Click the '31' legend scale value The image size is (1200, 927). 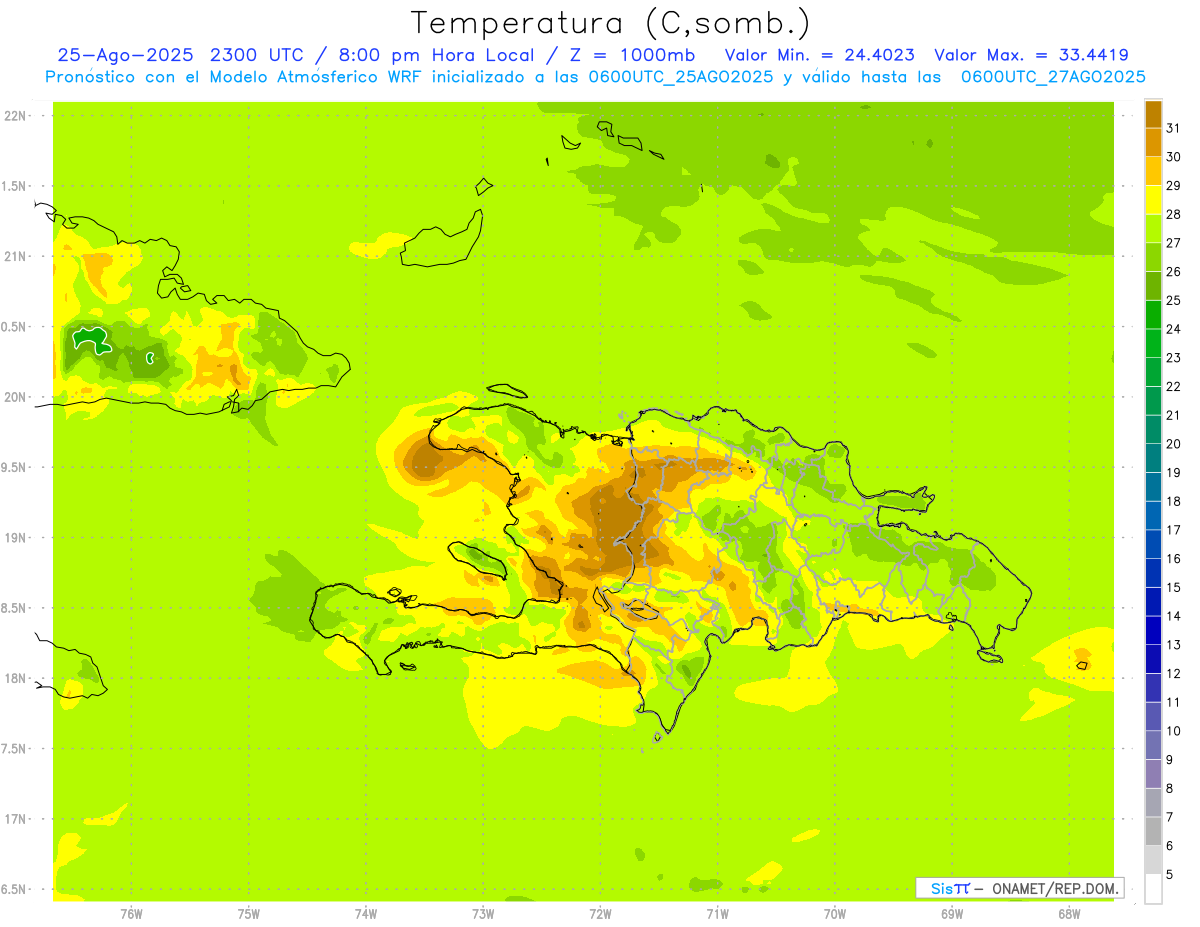[x=1173, y=128]
